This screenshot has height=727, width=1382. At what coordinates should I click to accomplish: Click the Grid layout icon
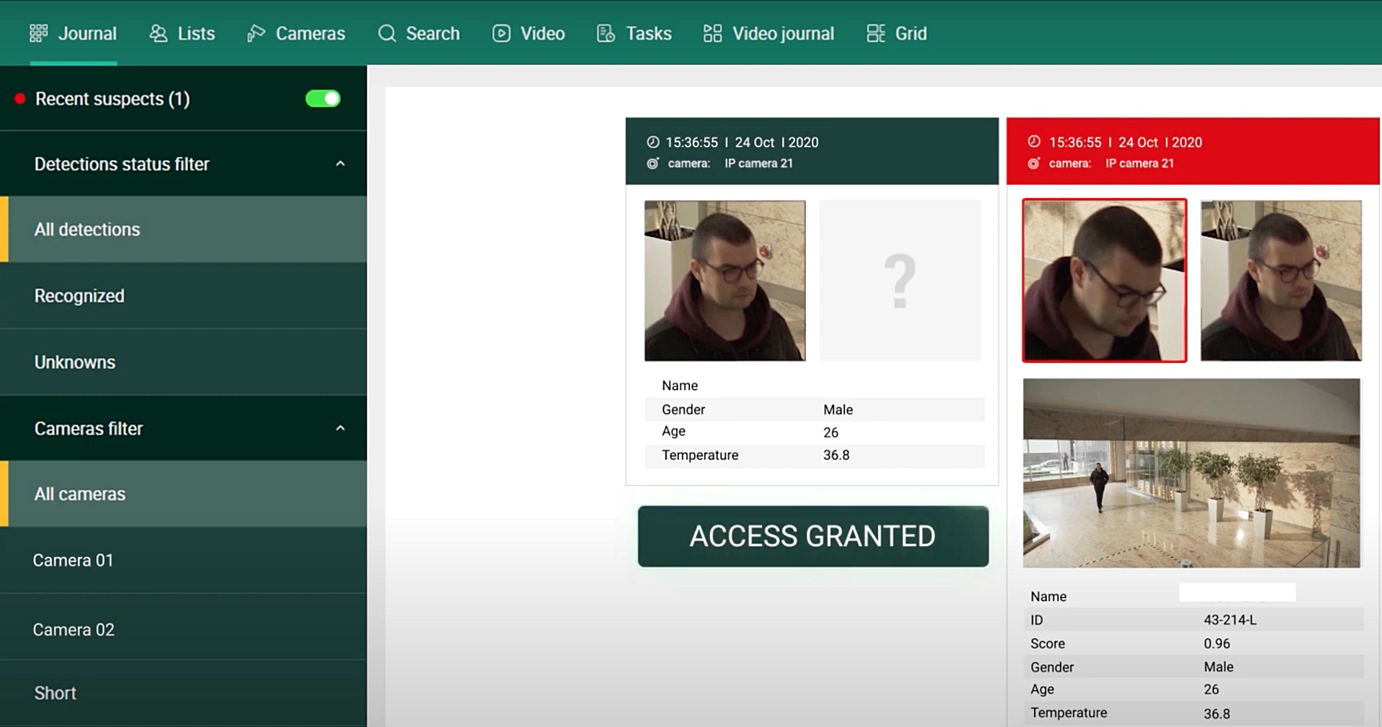(875, 33)
